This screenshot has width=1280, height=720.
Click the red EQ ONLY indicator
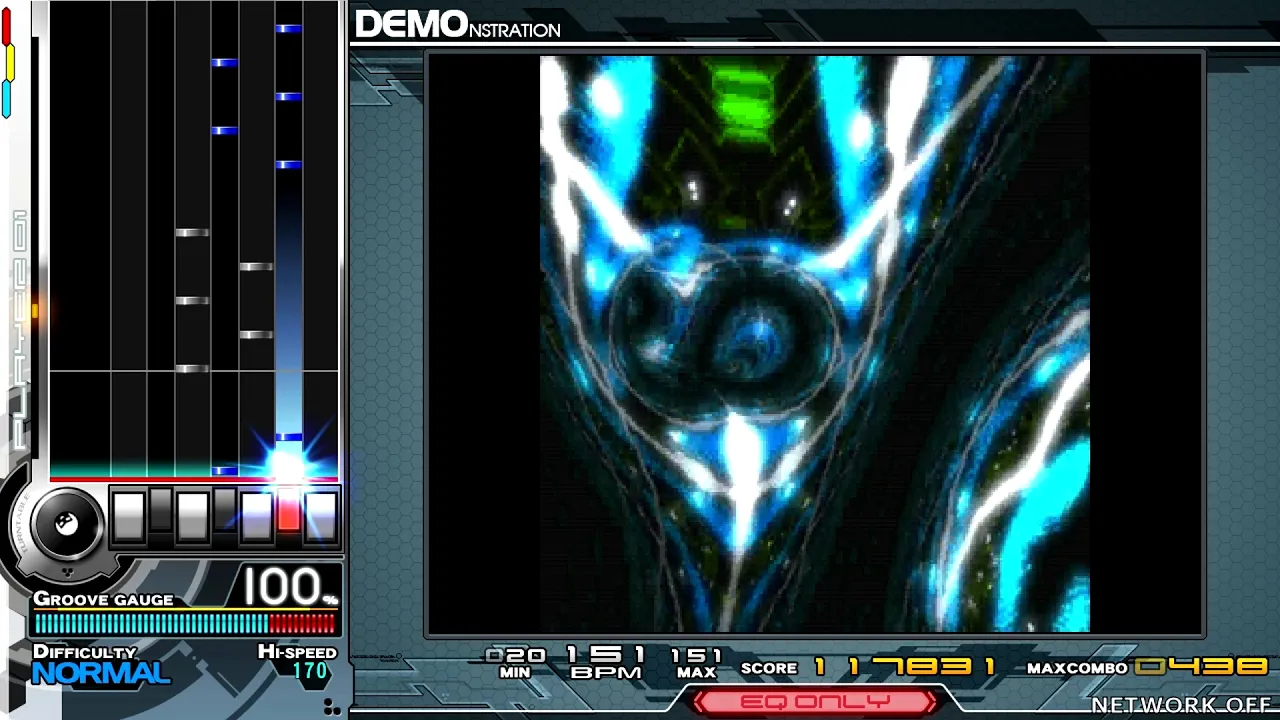point(815,702)
